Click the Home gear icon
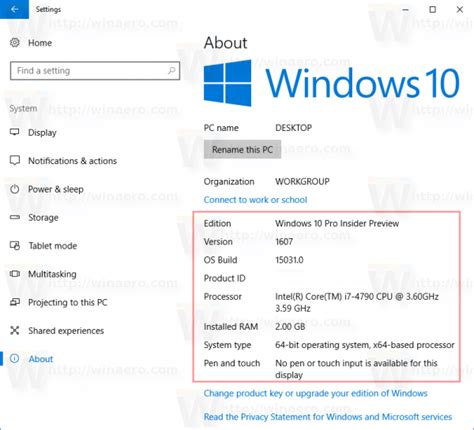 point(15,43)
